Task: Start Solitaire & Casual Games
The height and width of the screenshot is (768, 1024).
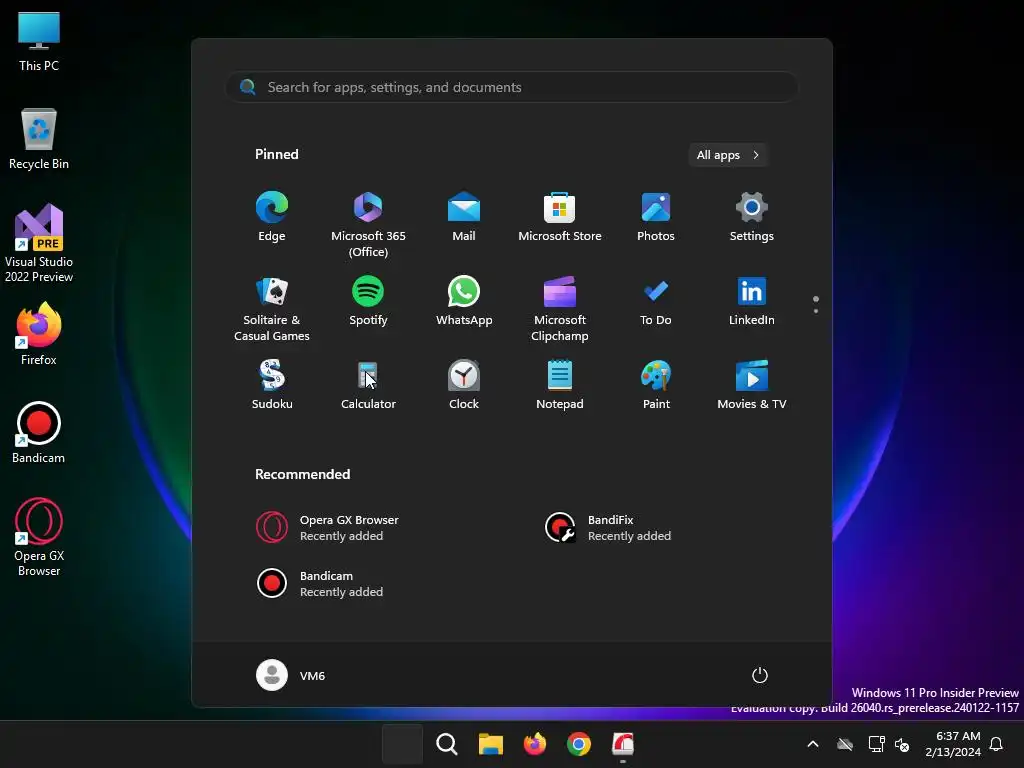Action: [272, 308]
